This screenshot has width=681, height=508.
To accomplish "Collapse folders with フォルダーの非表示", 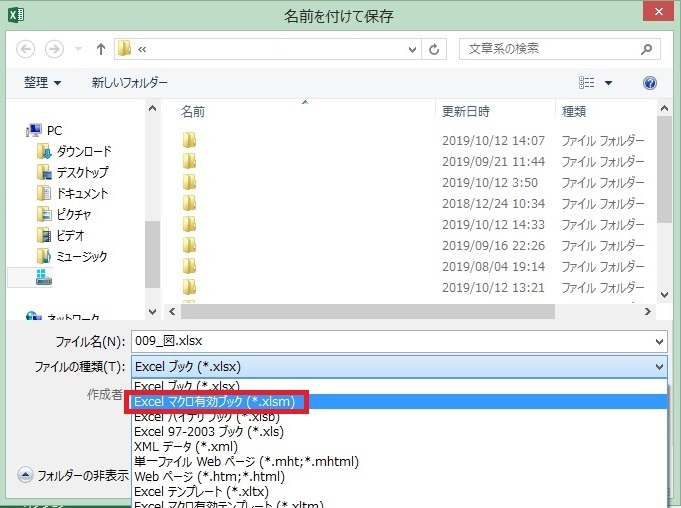I will 73,475.
